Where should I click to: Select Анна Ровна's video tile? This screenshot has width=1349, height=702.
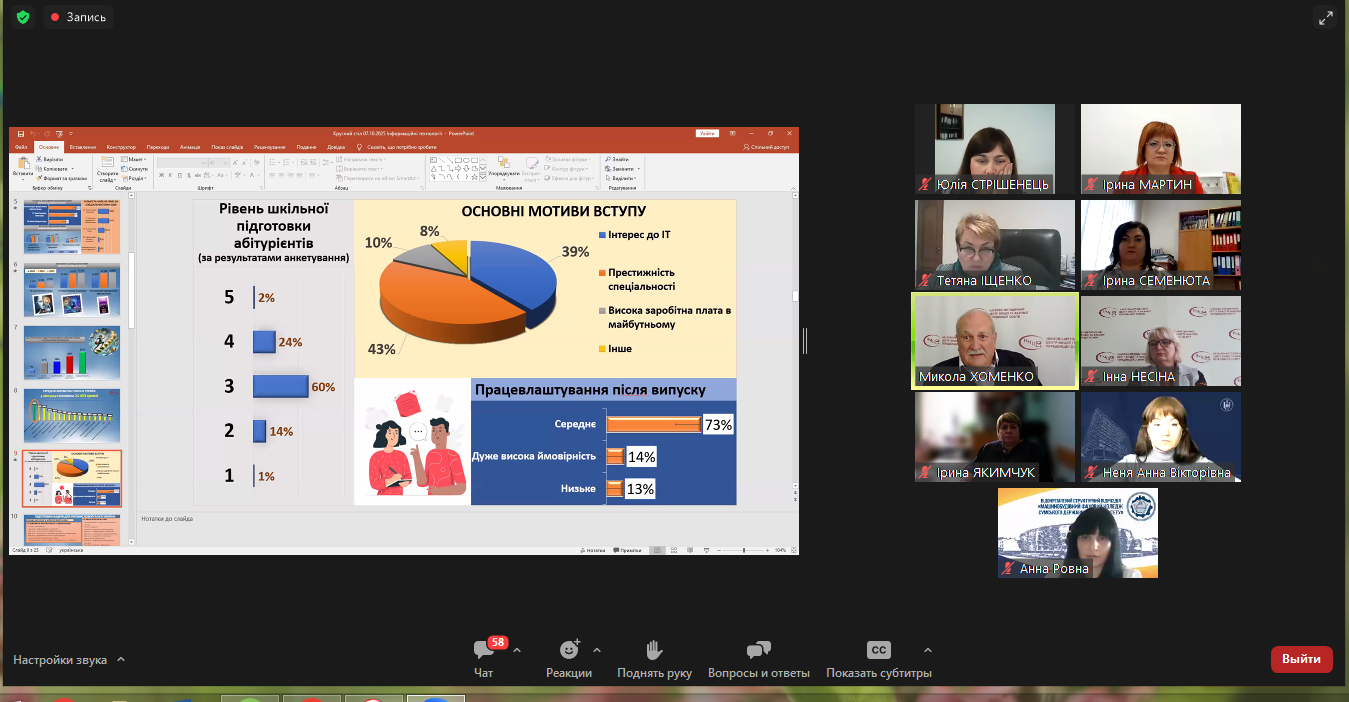[x=1077, y=532]
